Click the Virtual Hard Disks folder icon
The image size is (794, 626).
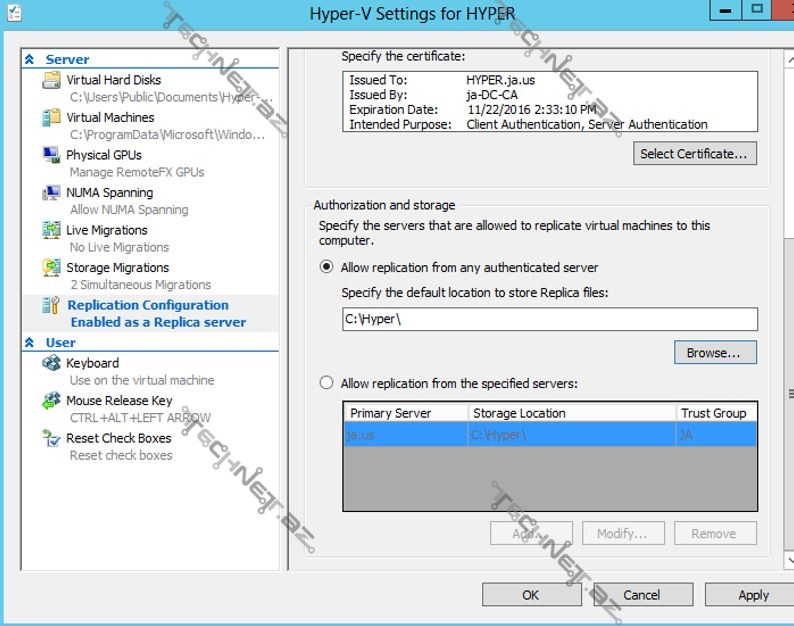(x=52, y=80)
